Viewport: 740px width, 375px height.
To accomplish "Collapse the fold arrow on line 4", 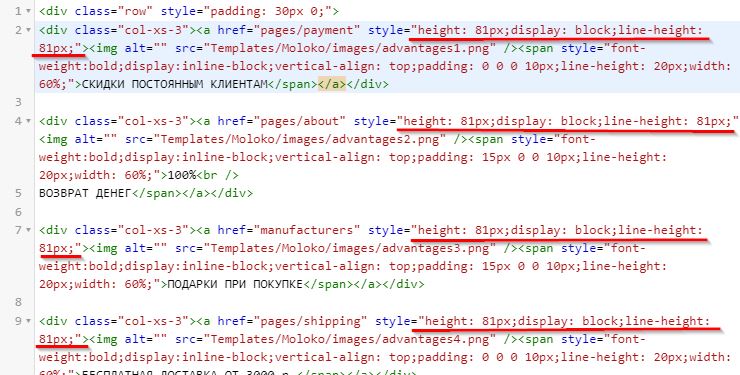I will click(29, 122).
